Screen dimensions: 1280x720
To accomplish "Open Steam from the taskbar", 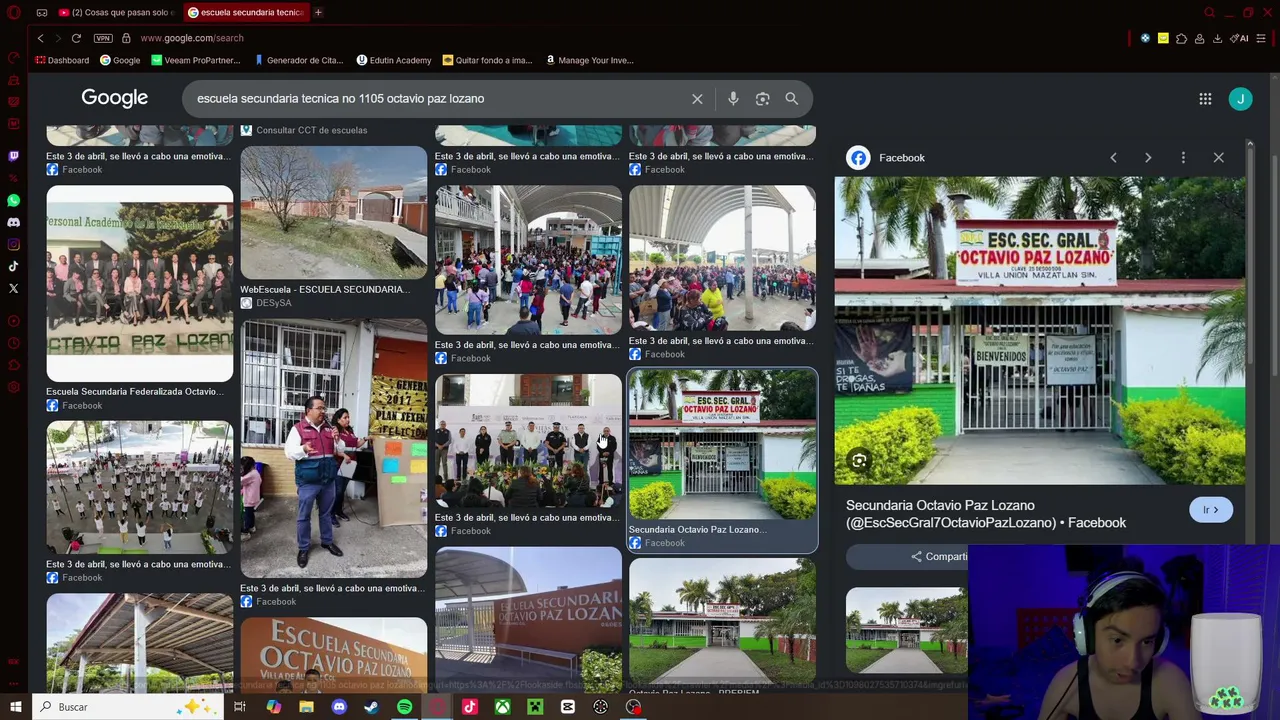I will click(371, 707).
